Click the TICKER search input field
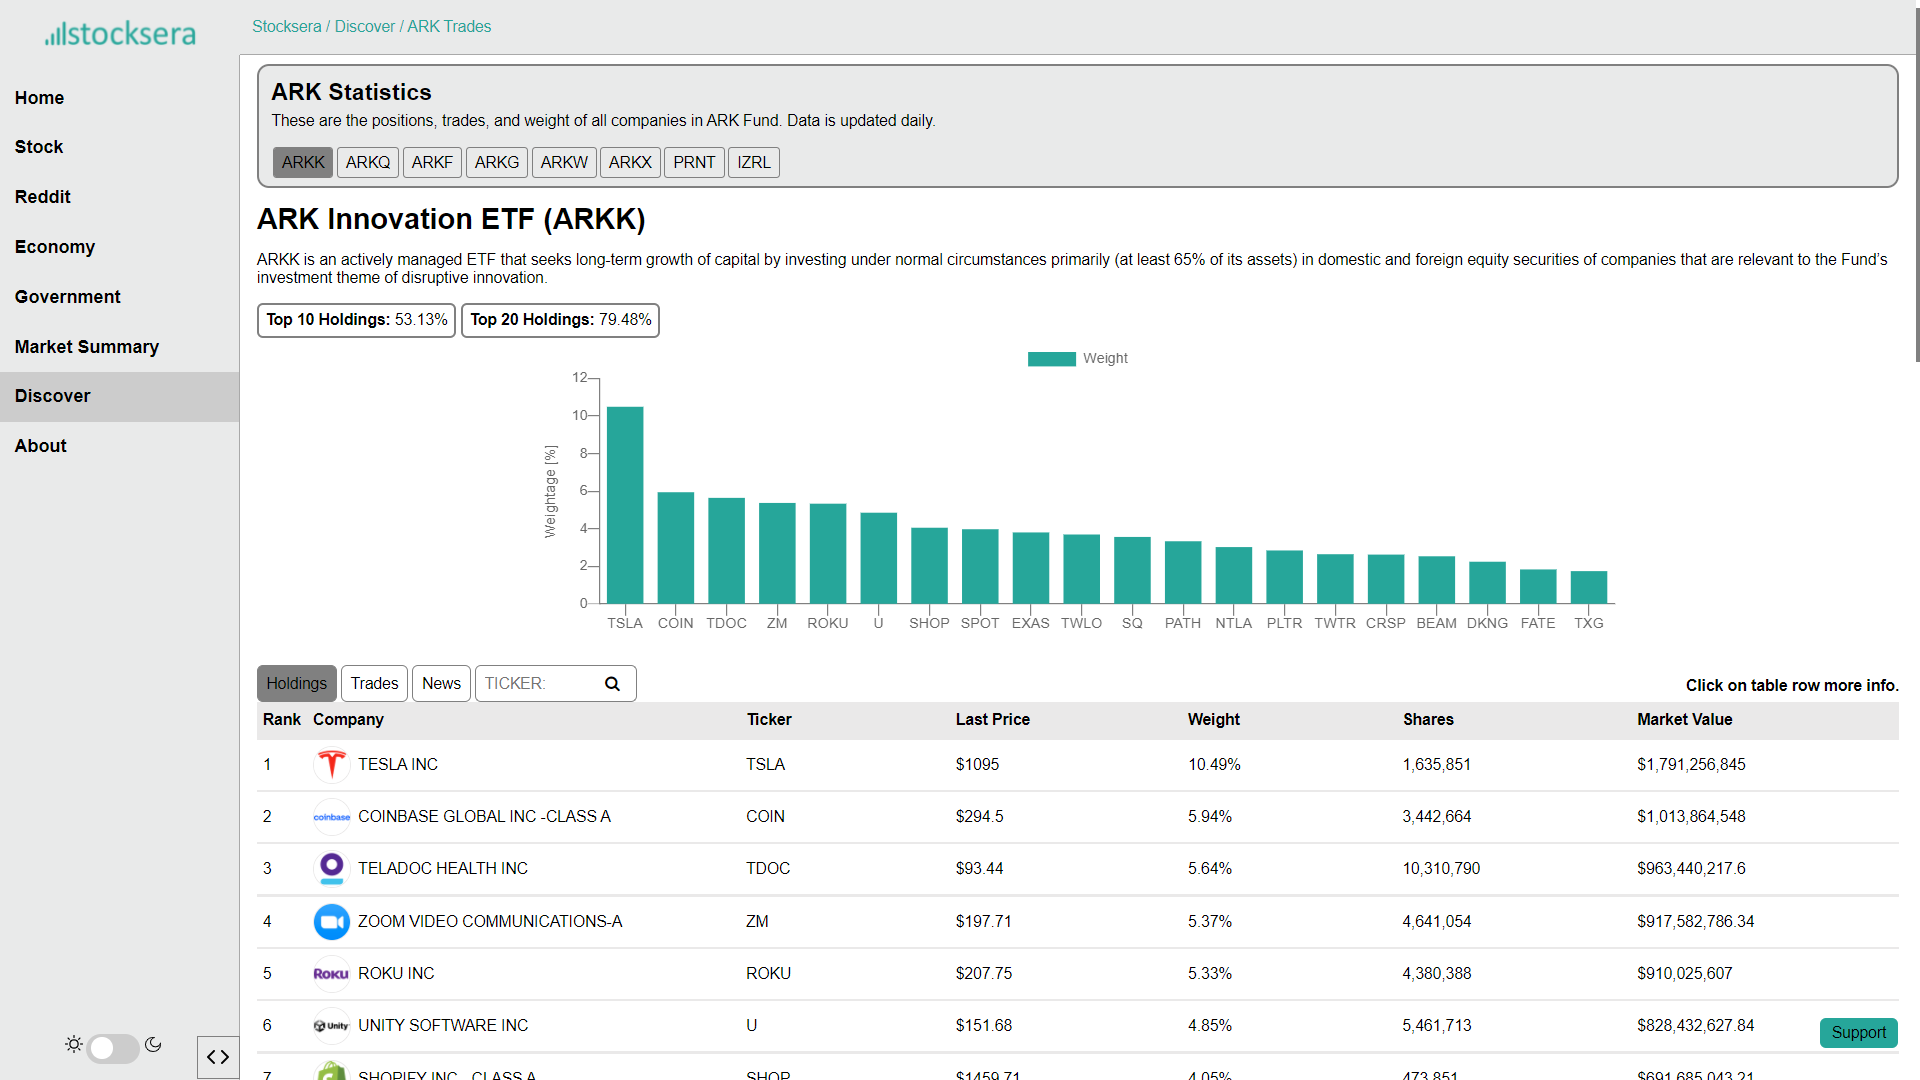The width and height of the screenshot is (1920, 1080). tap(538, 684)
